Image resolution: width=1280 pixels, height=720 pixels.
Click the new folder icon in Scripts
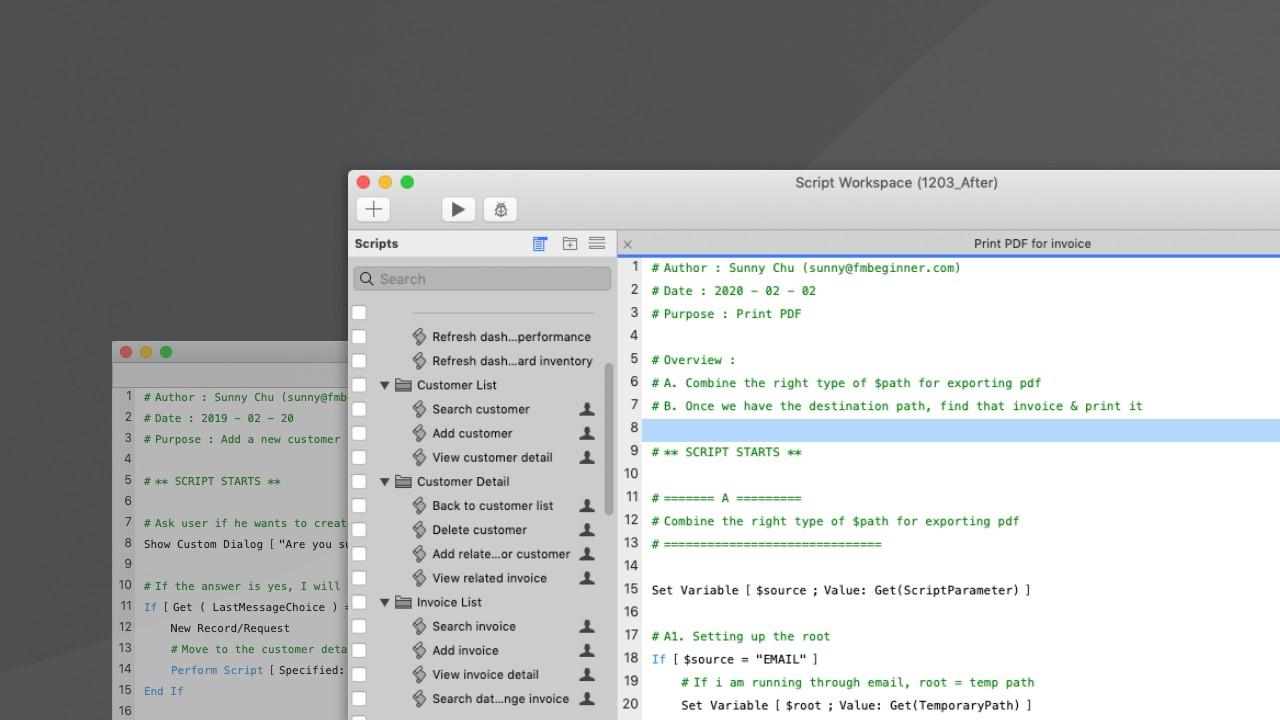click(569, 244)
